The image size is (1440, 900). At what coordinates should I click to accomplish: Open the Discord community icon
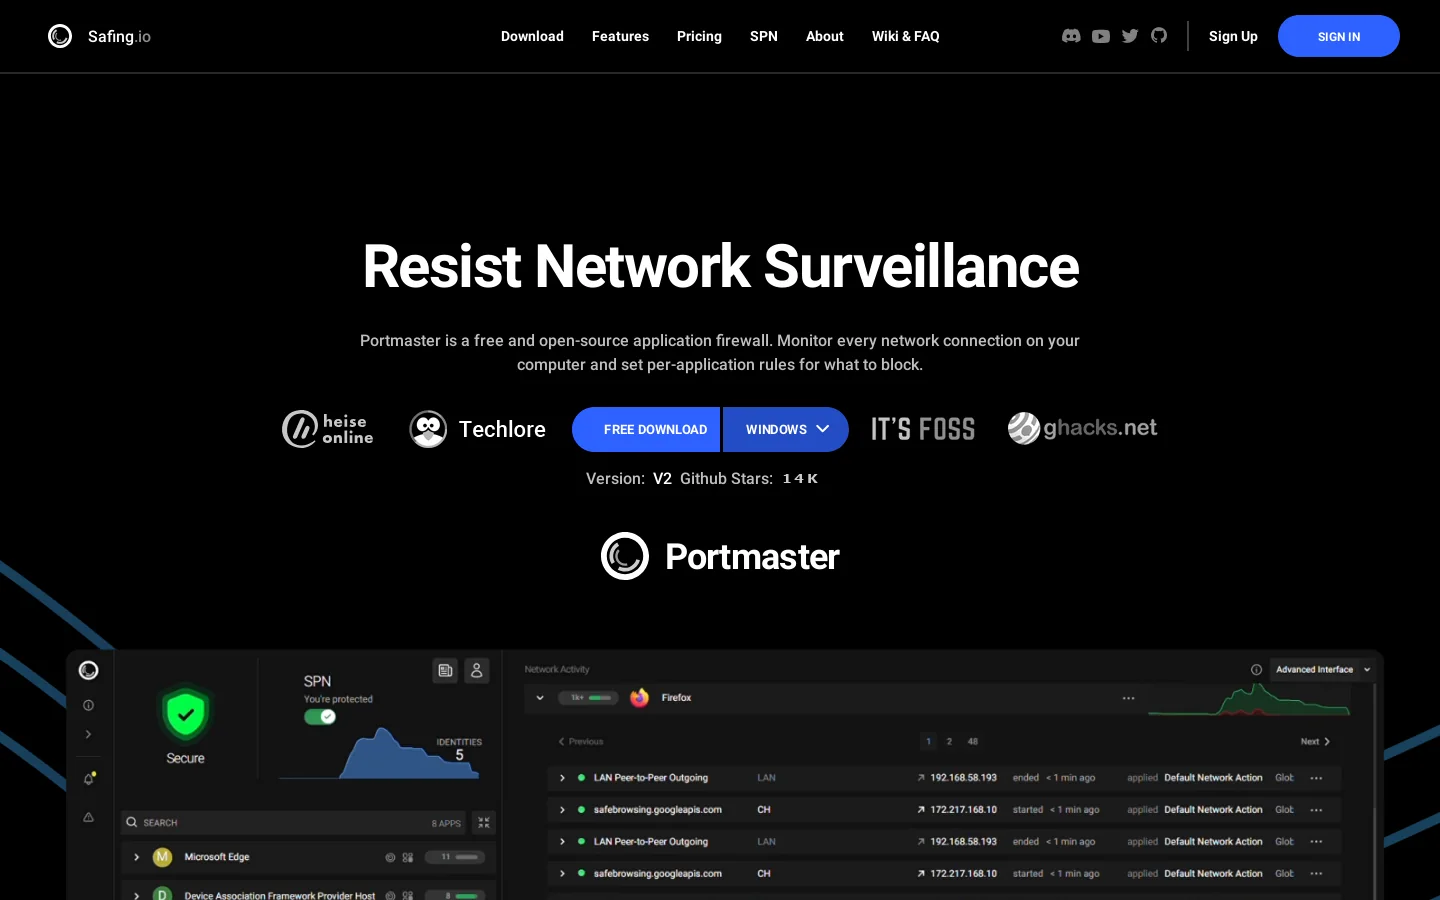(1071, 36)
